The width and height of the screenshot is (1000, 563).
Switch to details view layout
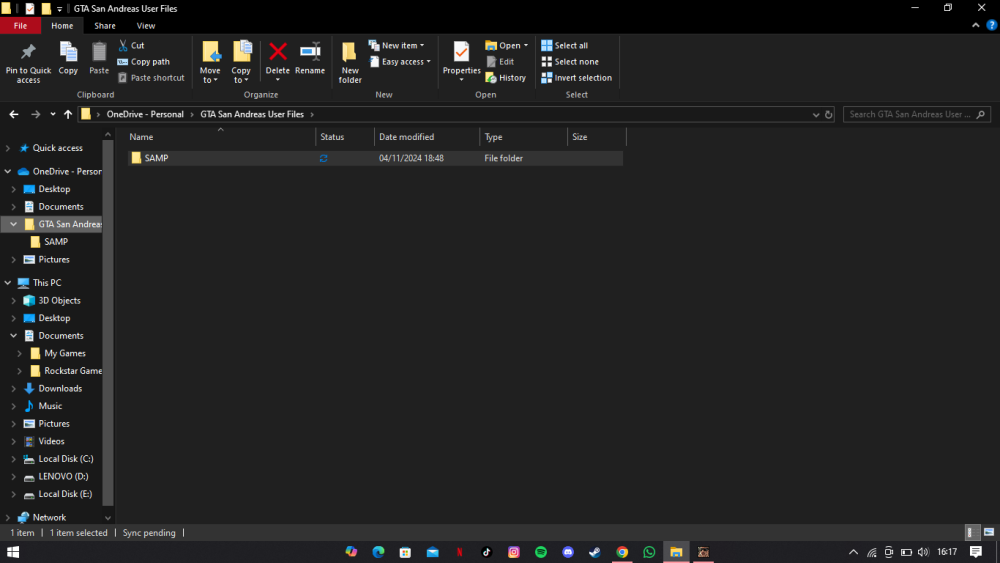[971, 532]
